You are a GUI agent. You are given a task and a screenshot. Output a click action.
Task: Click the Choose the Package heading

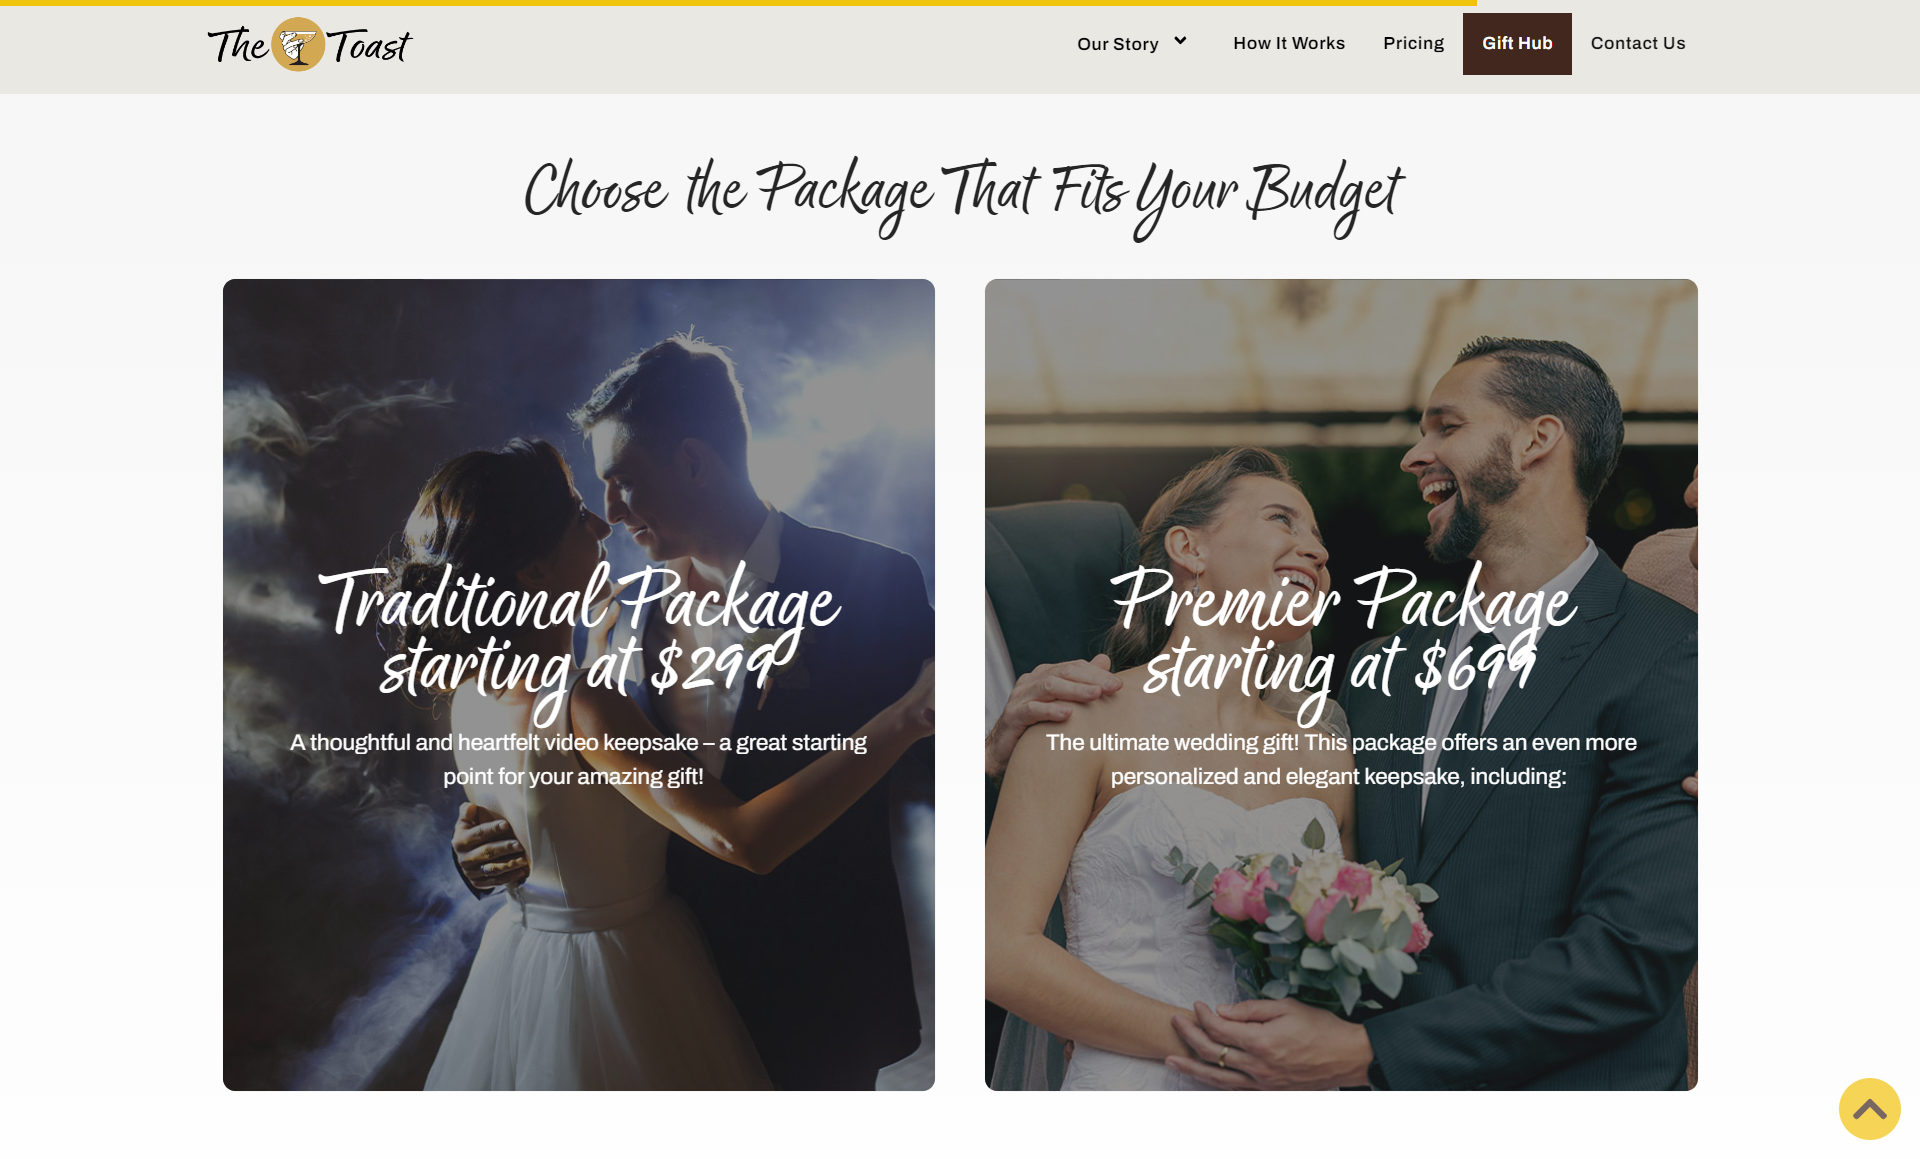(963, 195)
